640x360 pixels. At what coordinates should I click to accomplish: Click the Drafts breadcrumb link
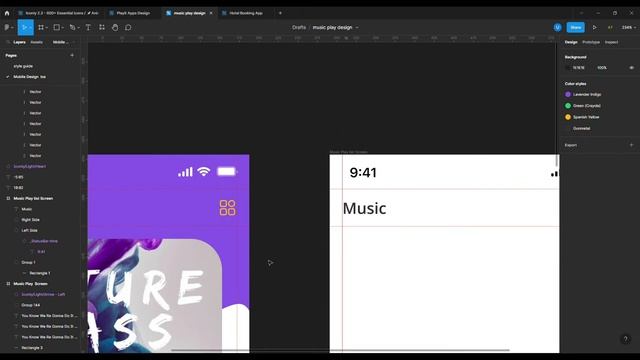coord(299,27)
